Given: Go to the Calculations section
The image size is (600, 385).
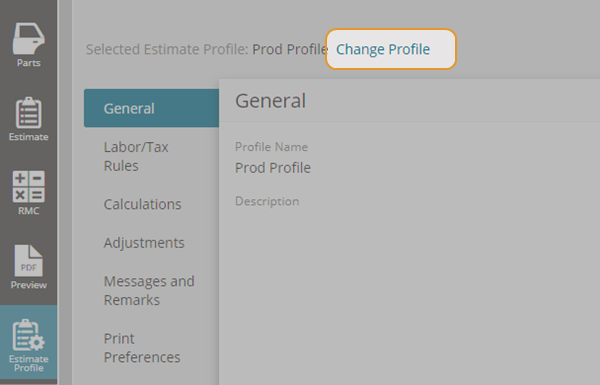Looking at the screenshot, I should click(x=142, y=204).
